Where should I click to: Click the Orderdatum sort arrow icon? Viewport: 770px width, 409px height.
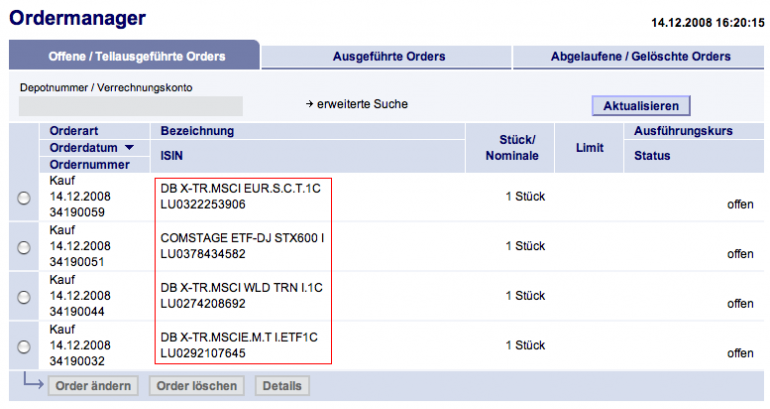pos(129,148)
